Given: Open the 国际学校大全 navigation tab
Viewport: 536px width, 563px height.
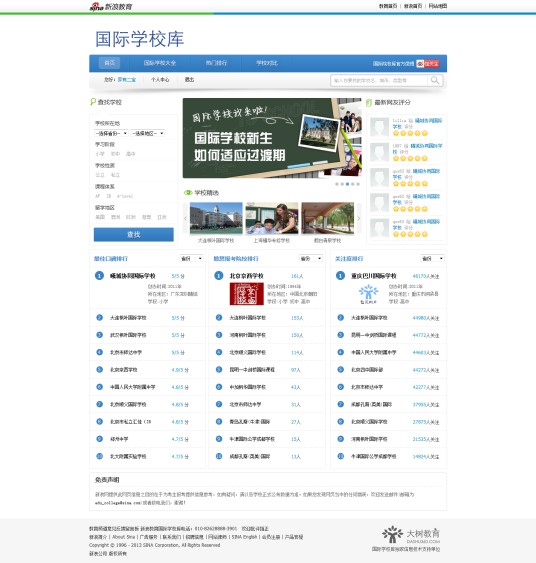Looking at the screenshot, I should [x=160, y=63].
